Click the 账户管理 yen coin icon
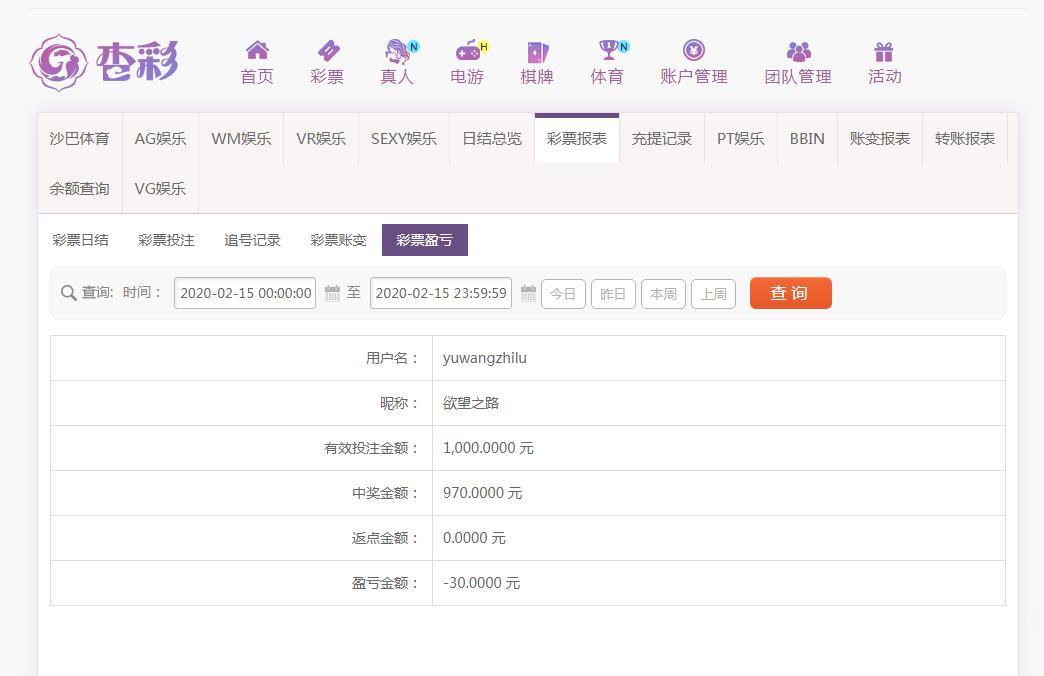 pyautogui.click(x=693, y=50)
